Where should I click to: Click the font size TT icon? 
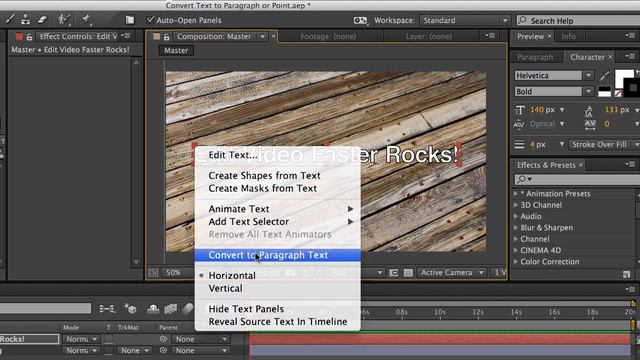point(519,110)
